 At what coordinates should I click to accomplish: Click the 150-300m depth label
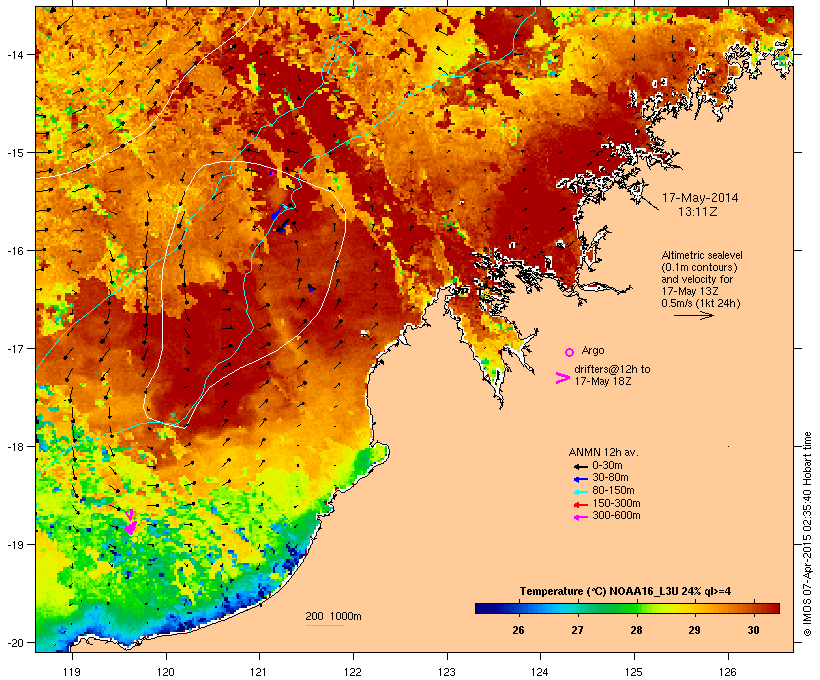616,503
